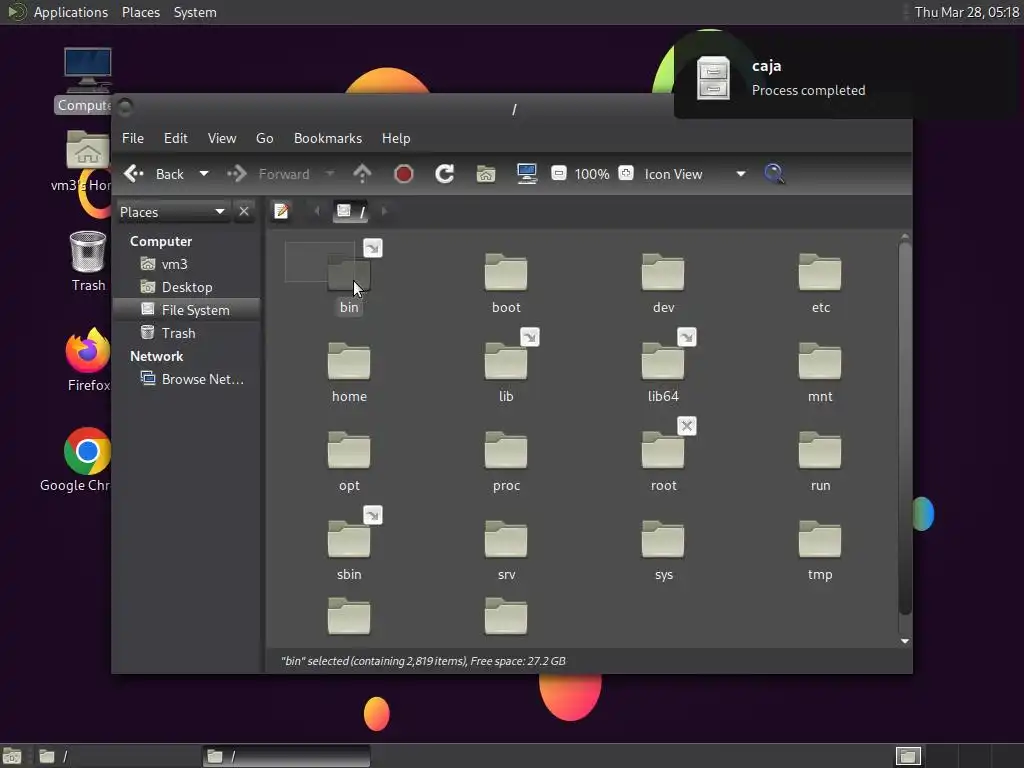Select the proc folder
Screen dimensions: 1024x768
pos(505,451)
